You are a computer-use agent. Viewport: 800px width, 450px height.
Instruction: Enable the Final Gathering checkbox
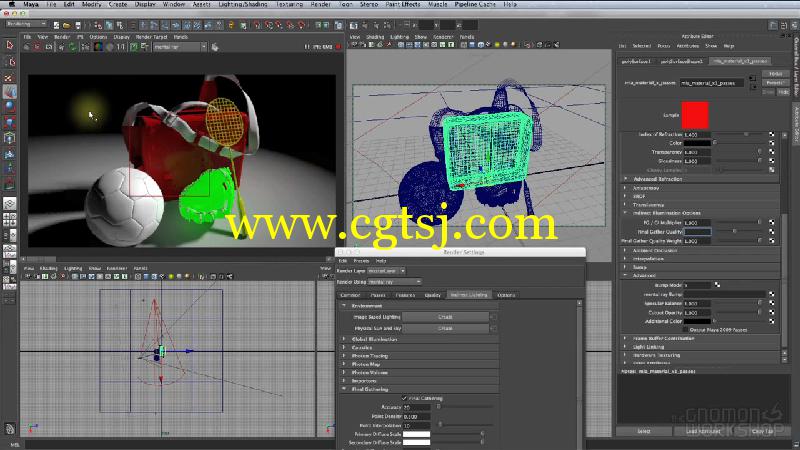click(404, 398)
